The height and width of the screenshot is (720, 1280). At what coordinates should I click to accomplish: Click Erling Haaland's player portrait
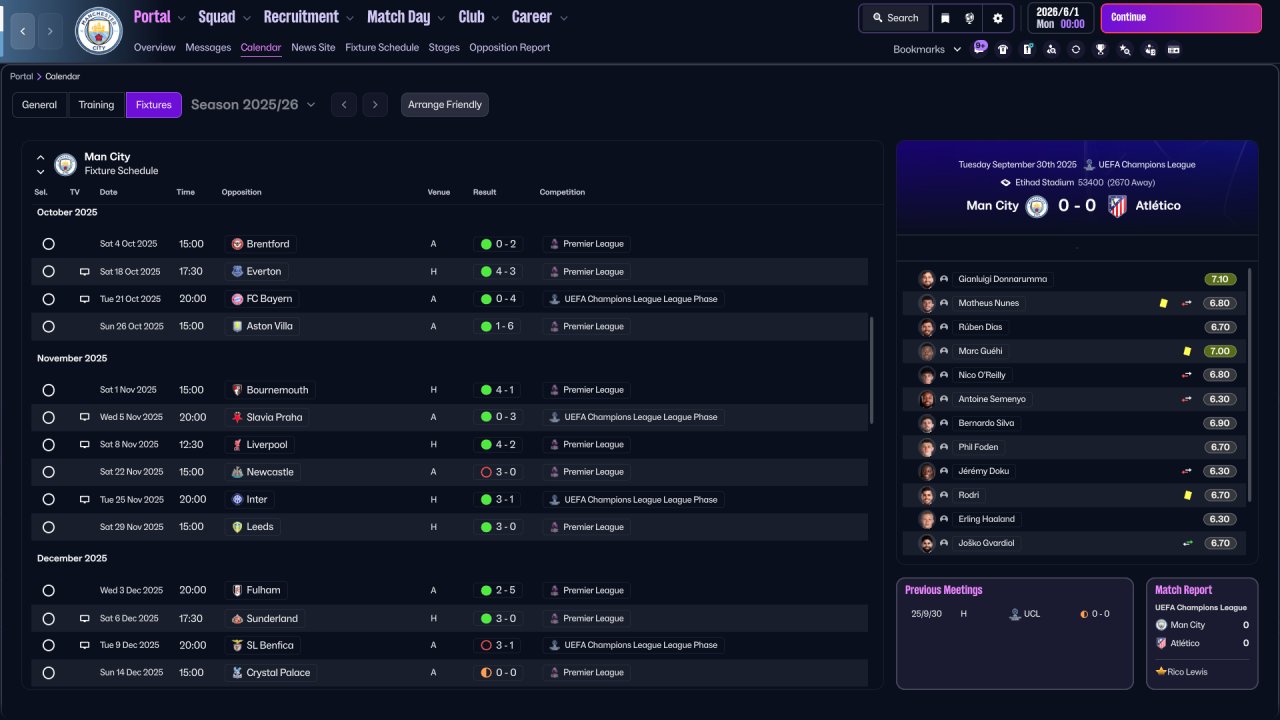(927, 519)
